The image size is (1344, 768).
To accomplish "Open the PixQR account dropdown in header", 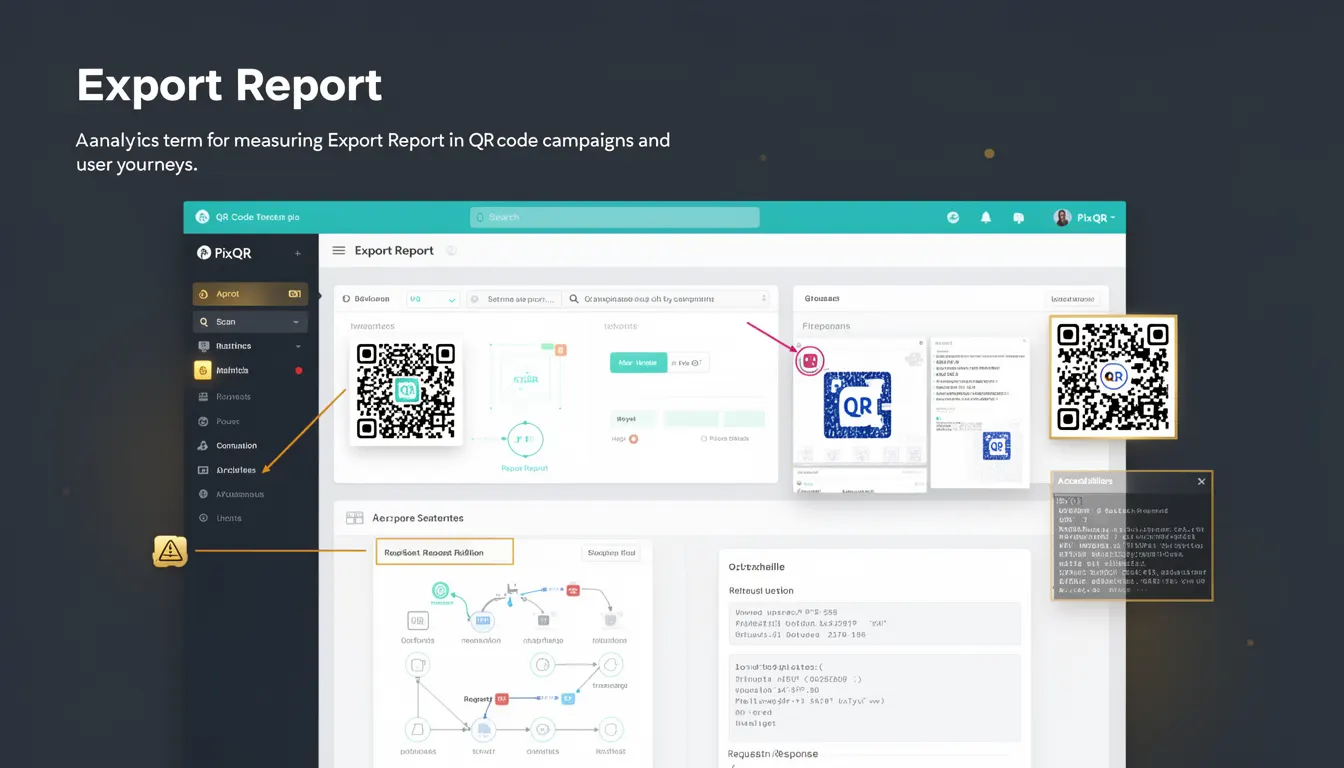I will [x=1085, y=217].
